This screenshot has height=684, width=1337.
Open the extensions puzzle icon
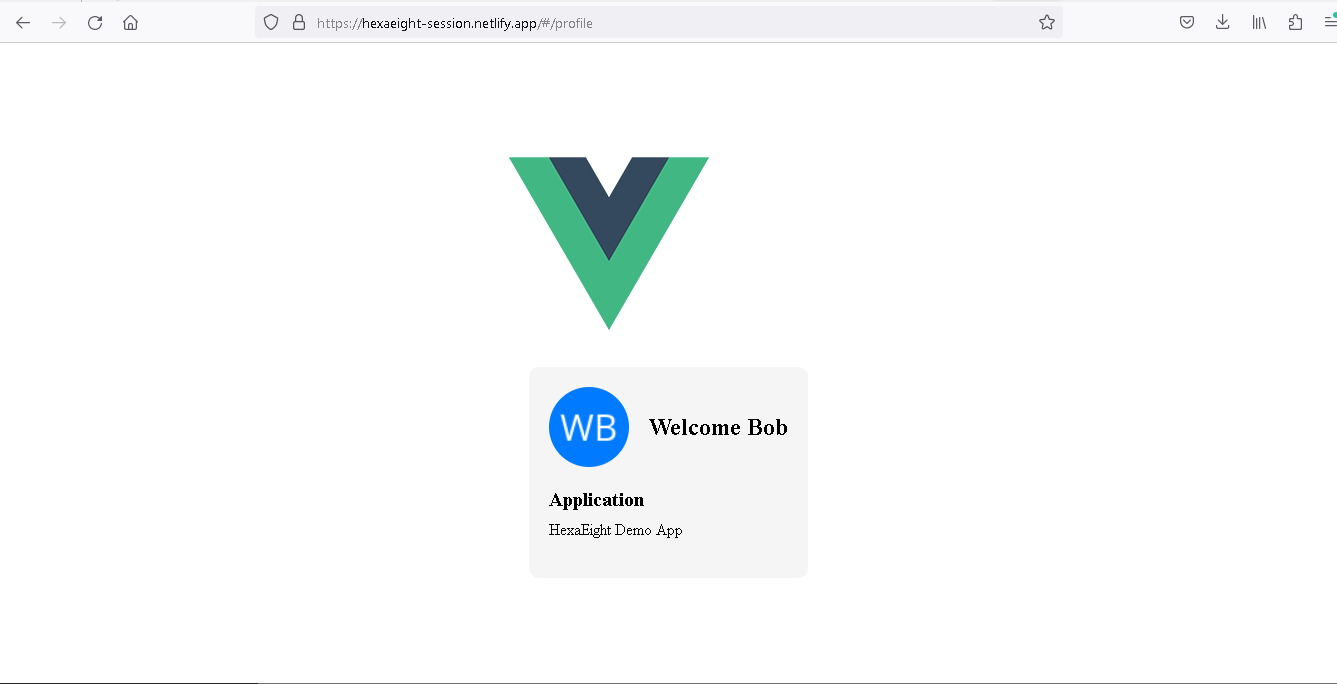click(1295, 23)
